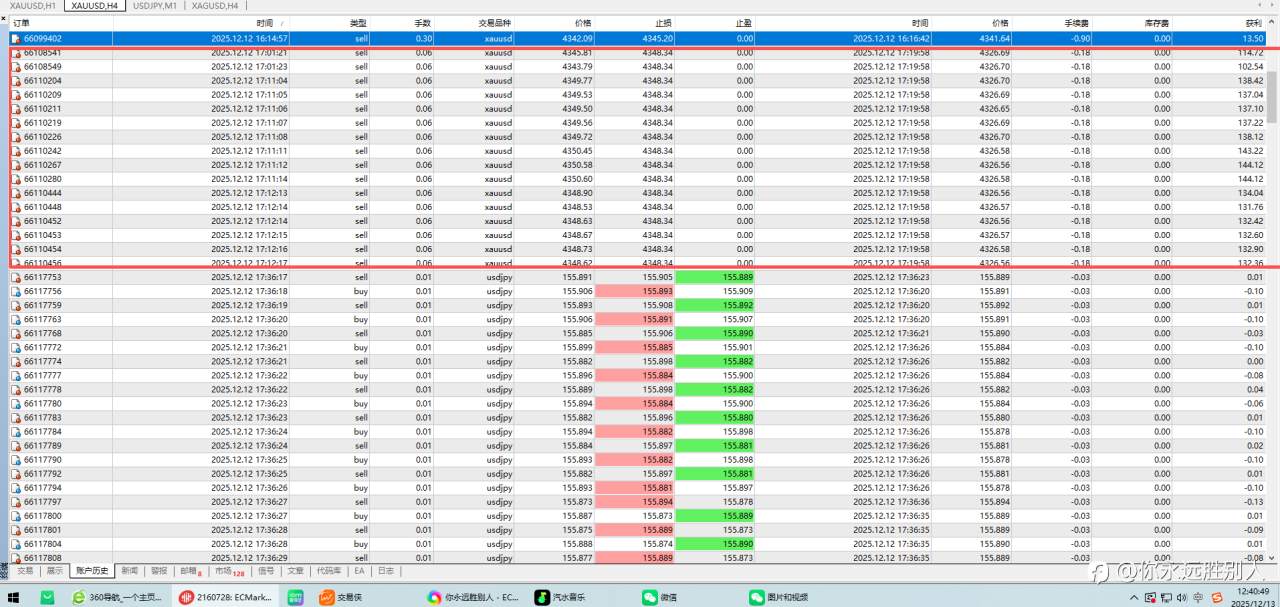The image size is (1280, 607).
Task: Click the order icon for row 66117753
Action: [16, 277]
